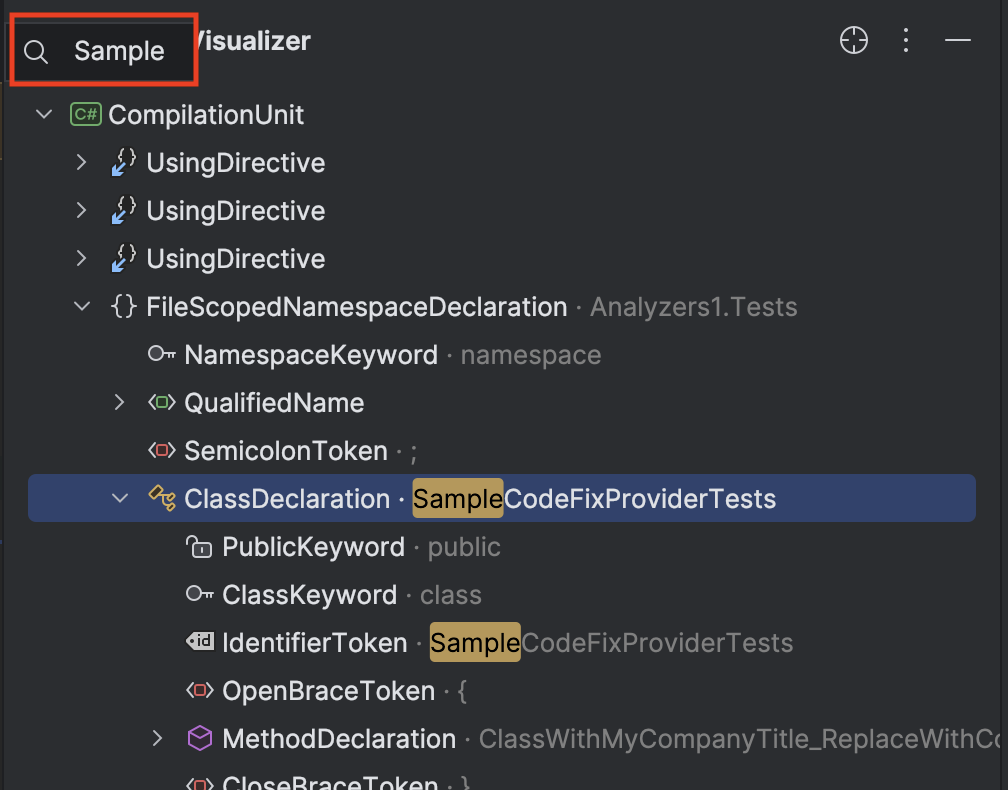Click the crosshair locate icon in header
Screen dimensions: 1008x790
coord(854,41)
